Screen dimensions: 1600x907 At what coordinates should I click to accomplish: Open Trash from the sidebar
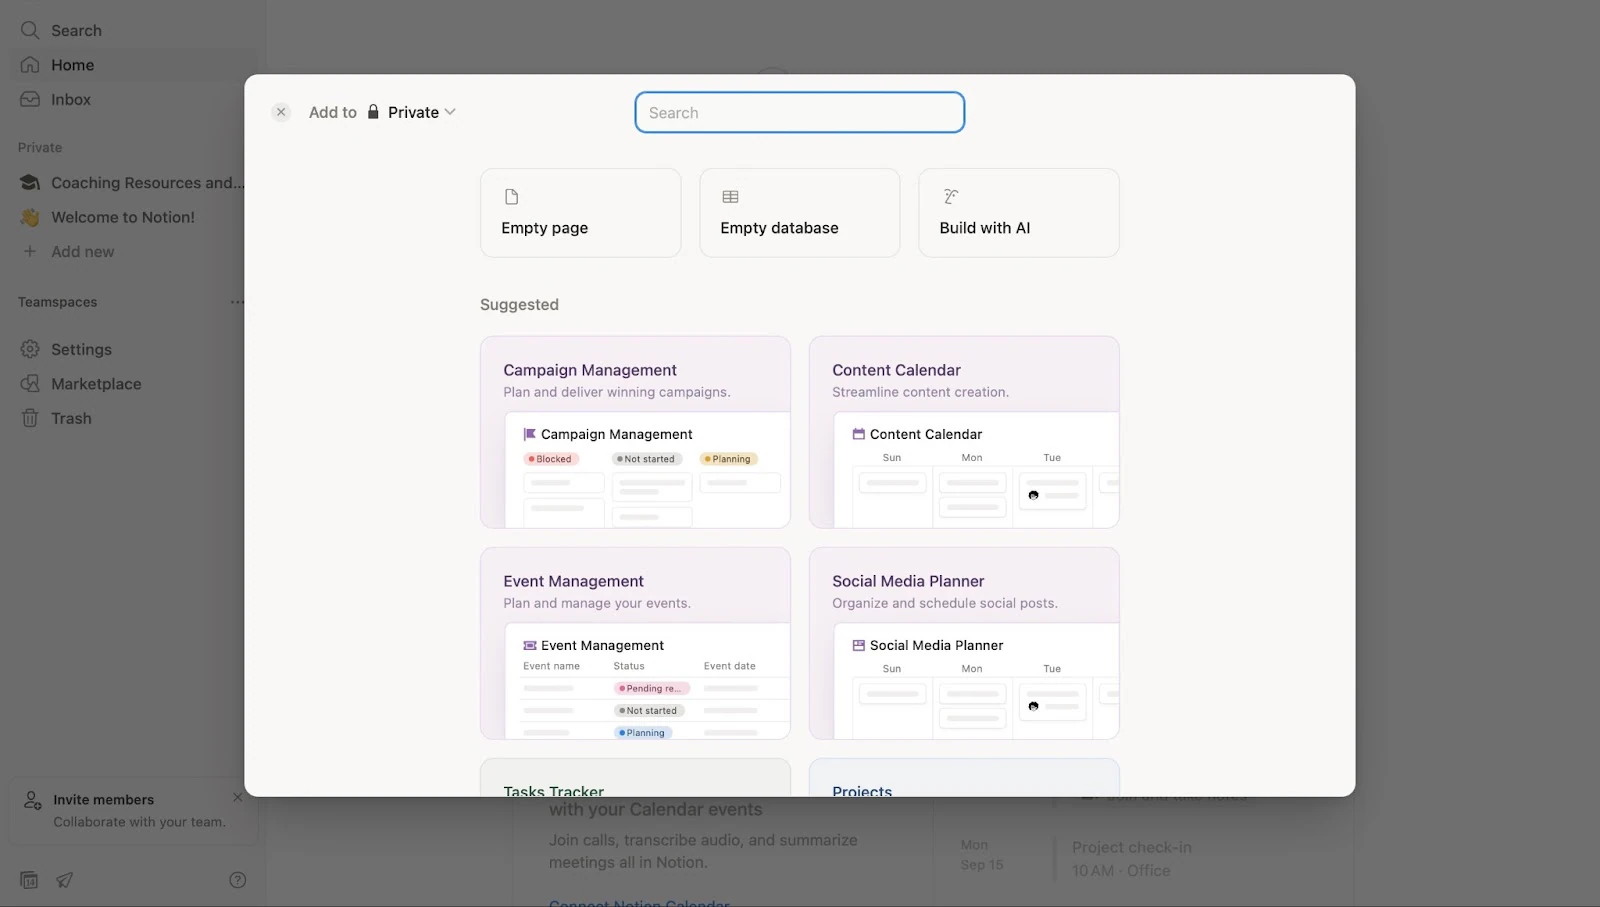click(132, 418)
